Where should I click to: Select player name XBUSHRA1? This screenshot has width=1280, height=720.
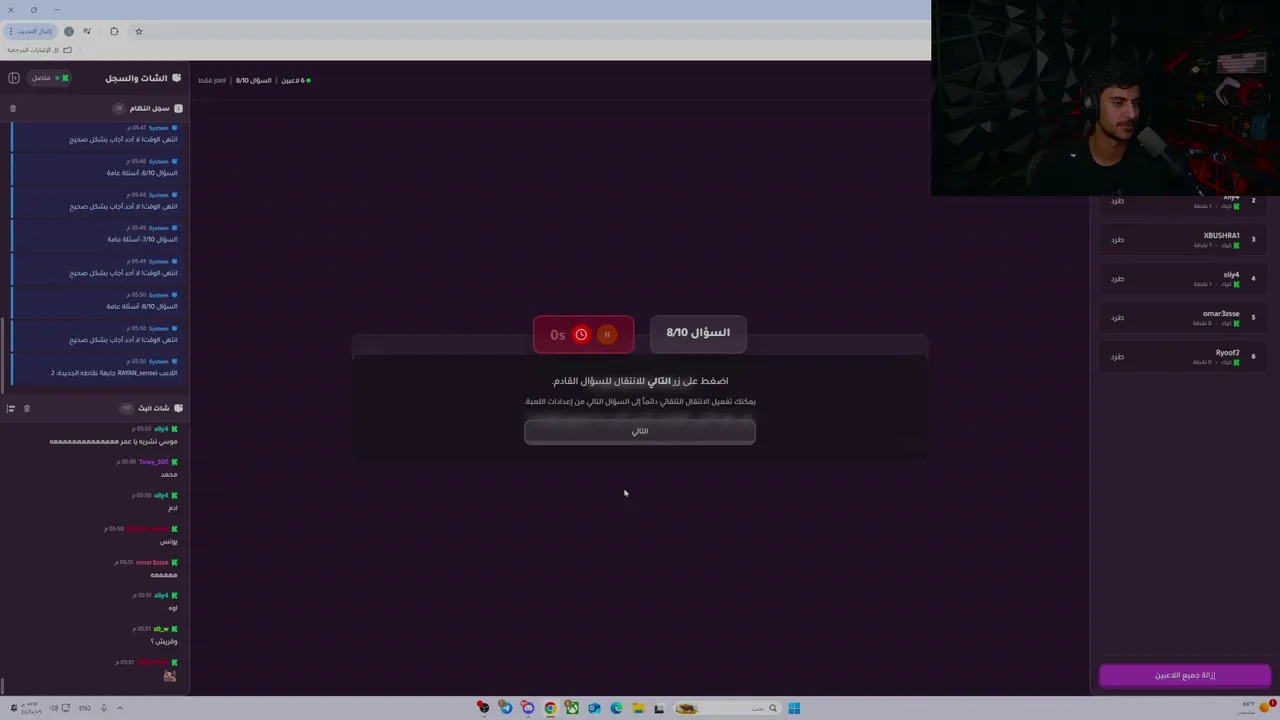tap(1221, 236)
